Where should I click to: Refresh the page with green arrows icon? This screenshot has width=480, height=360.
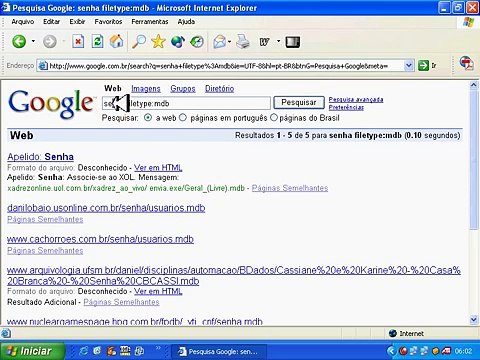click(x=97, y=42)
